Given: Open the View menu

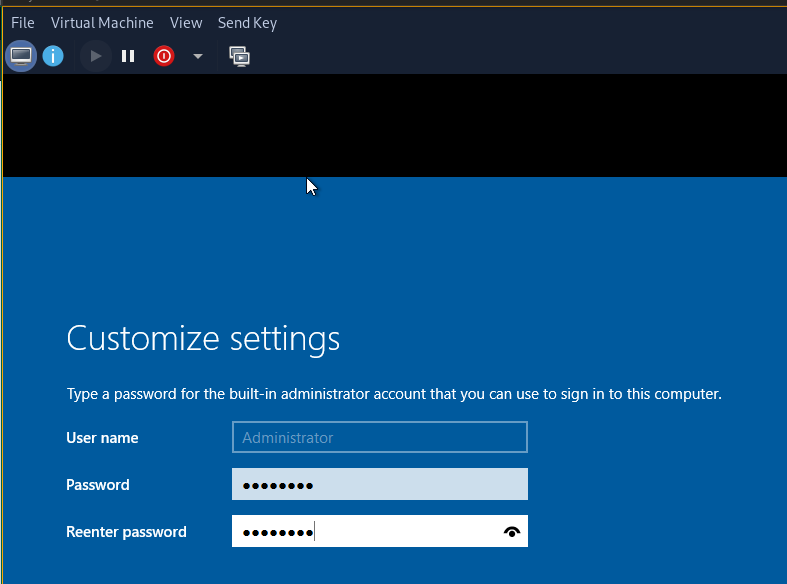Looking at the screenshot, I should [186, 23].
